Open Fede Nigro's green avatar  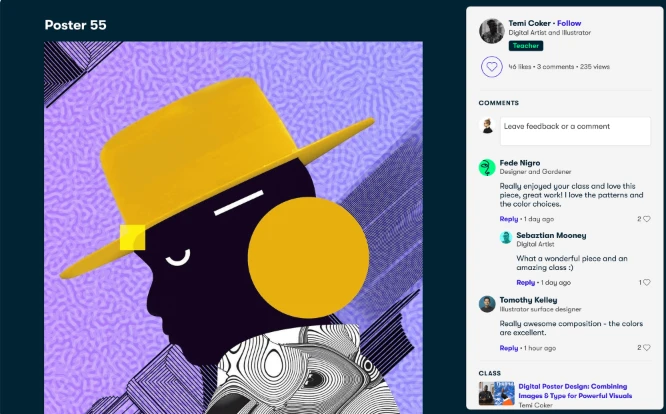click(x=487, y=167)
